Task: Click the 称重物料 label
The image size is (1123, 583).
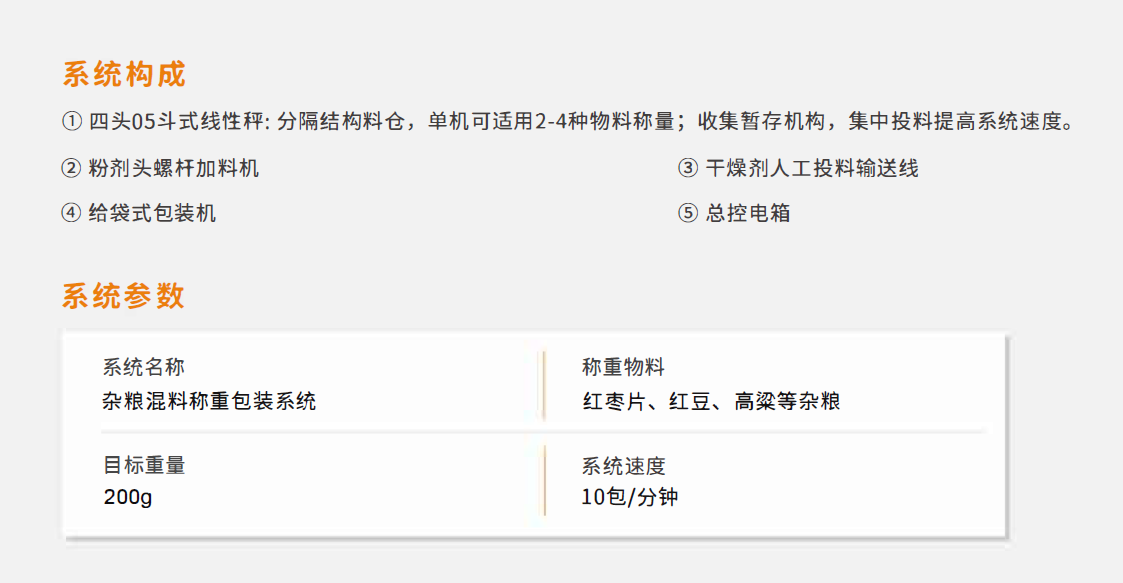Action: point(624,367)
